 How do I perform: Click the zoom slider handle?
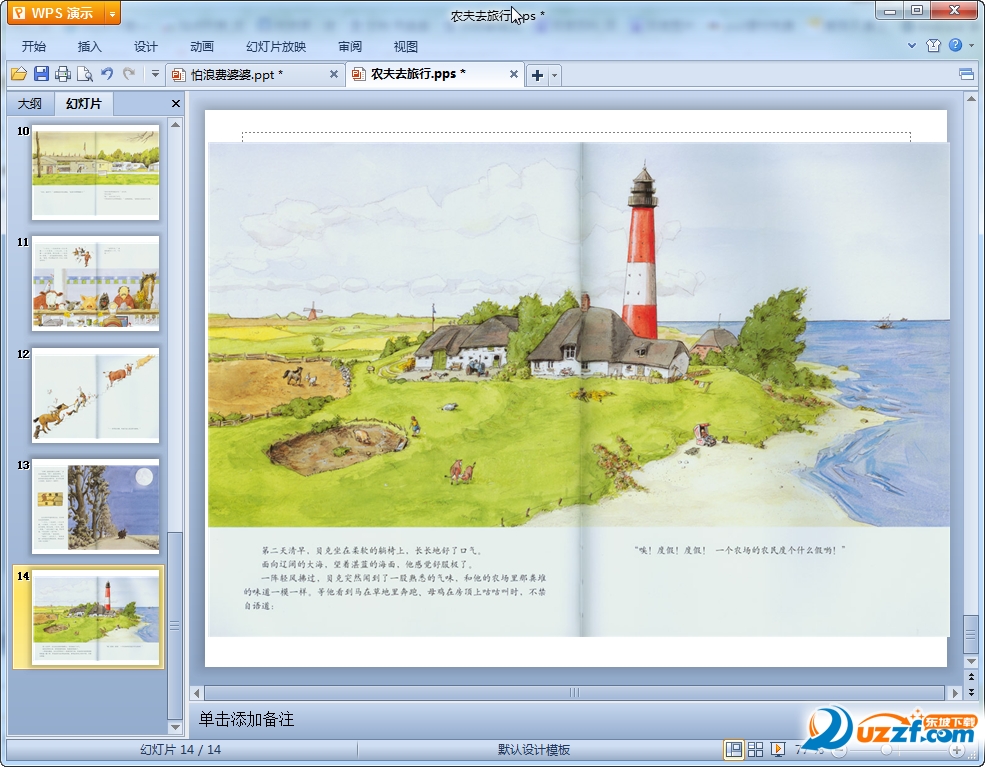(x=886, y=750)
